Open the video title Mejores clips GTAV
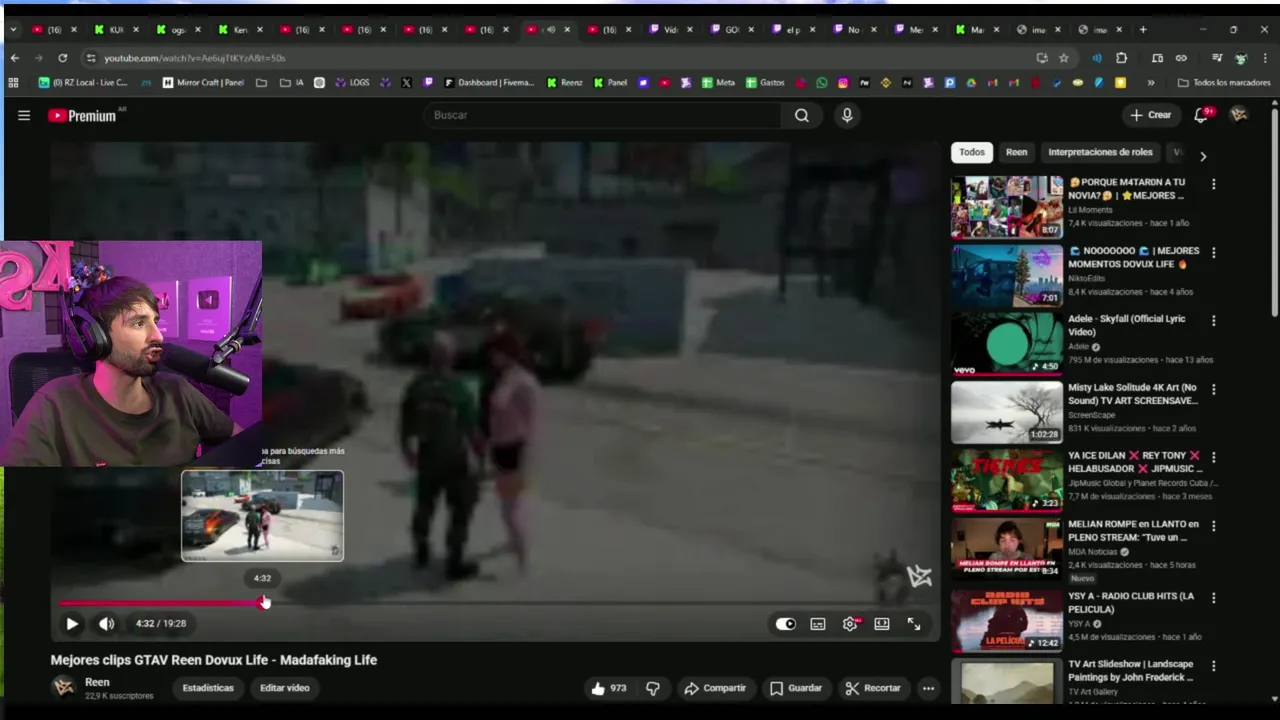 214,660
